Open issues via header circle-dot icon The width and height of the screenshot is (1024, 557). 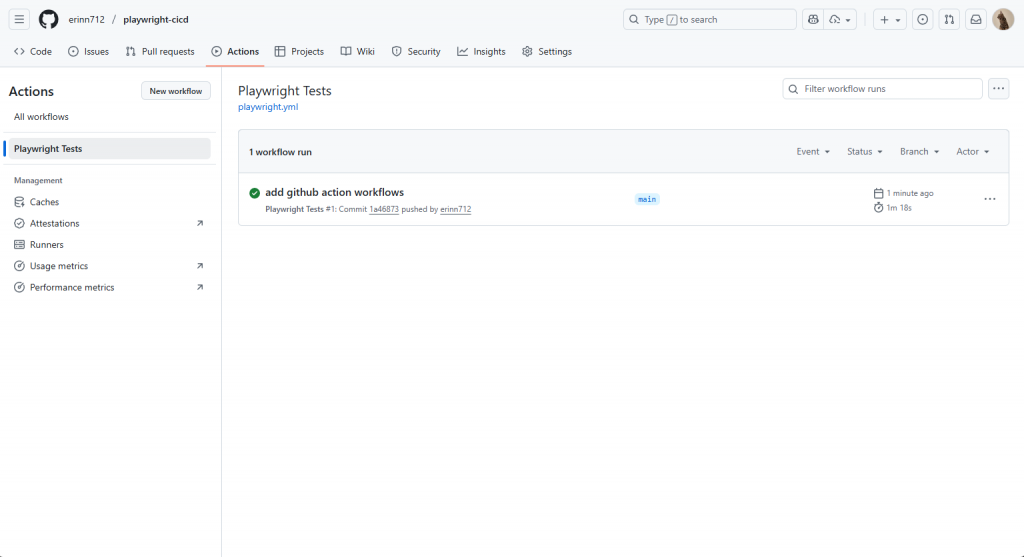[922, 20]
